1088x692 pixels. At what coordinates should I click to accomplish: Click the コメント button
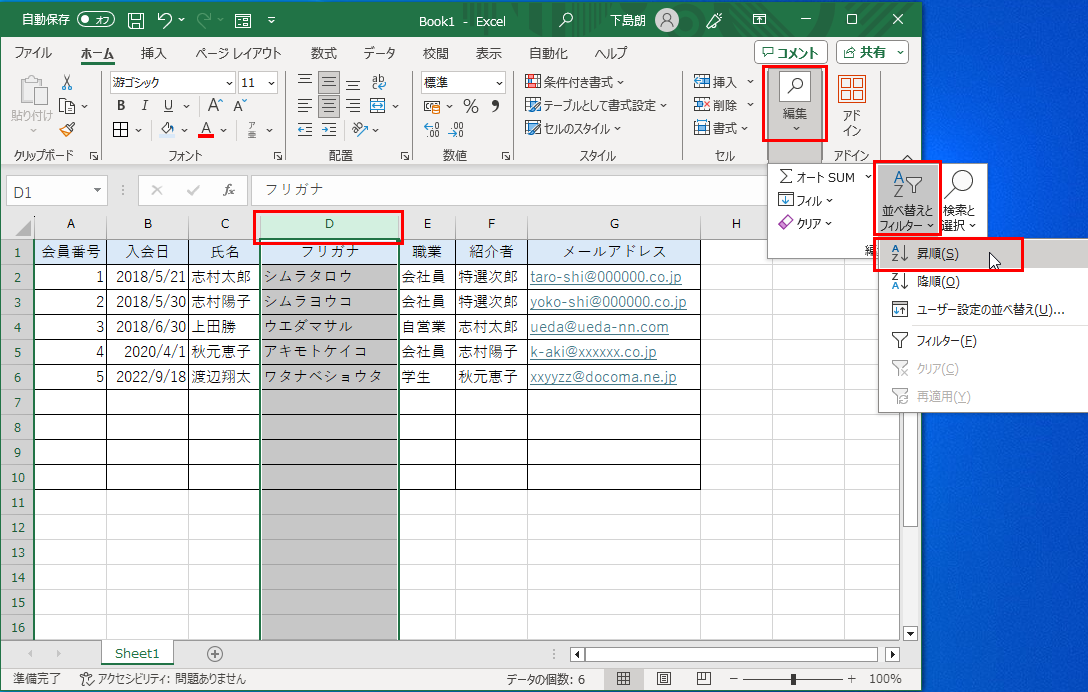tap(791, 52)
